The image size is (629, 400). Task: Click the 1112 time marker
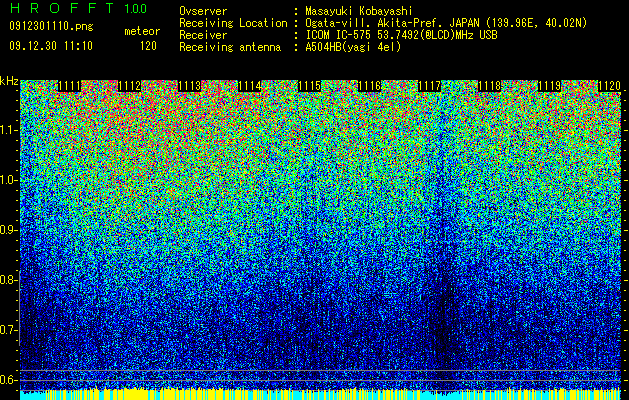pos(130,86)
